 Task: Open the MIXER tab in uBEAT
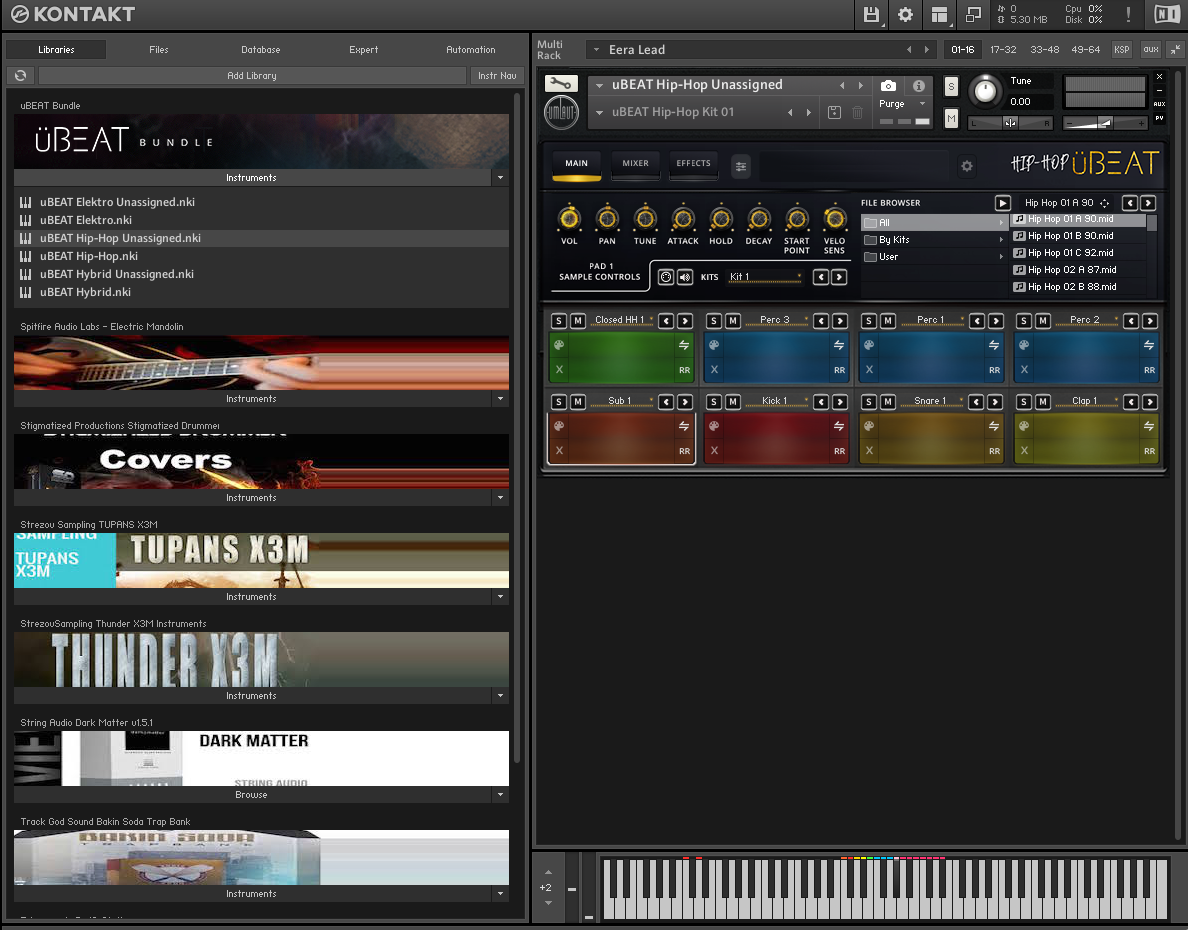[x=636, y=164]
